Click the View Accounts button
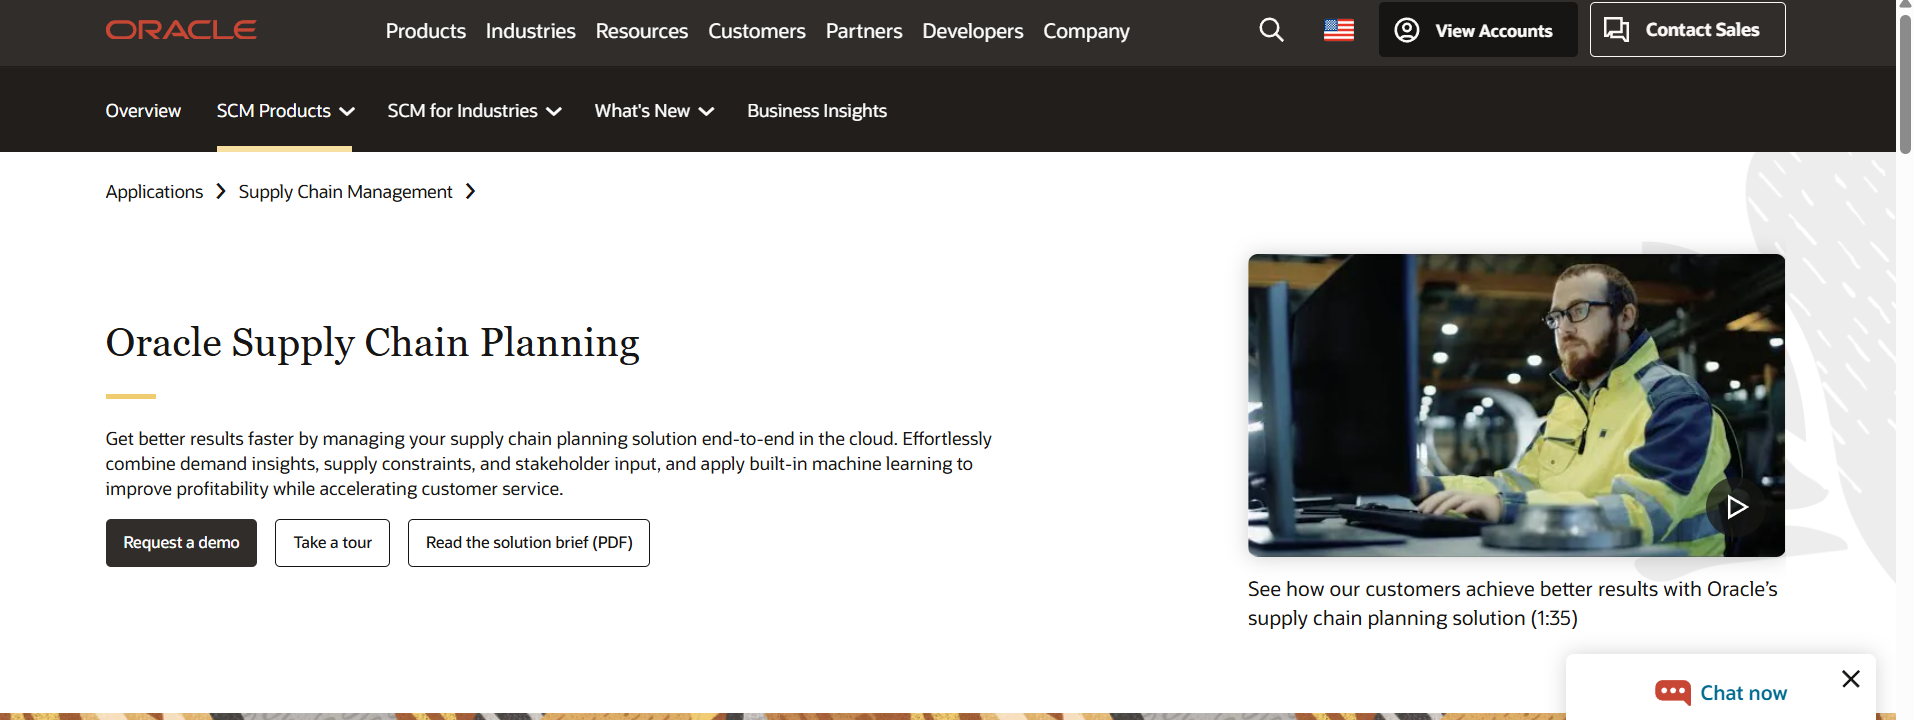1914x720 pixels. [1478, 30]
